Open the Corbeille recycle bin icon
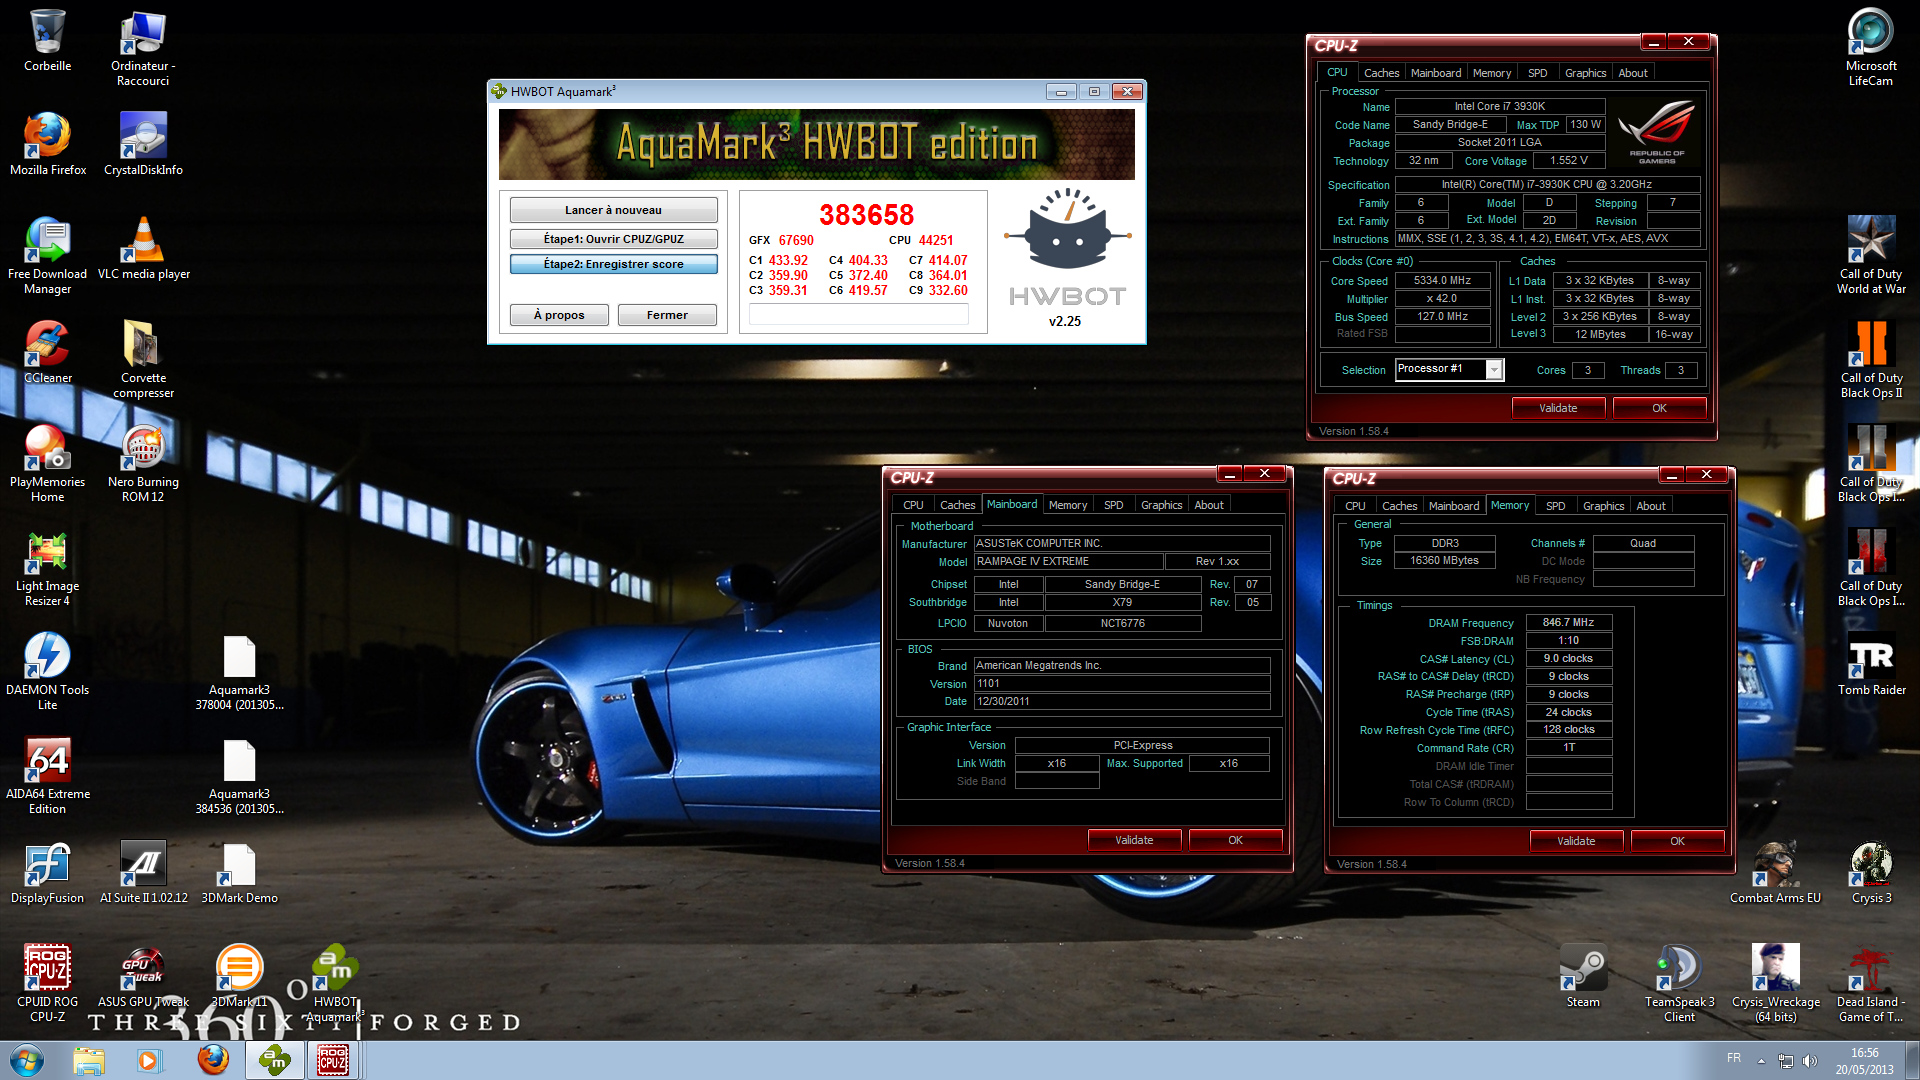The image size is (1920, 1080). [x=47, y=40]
